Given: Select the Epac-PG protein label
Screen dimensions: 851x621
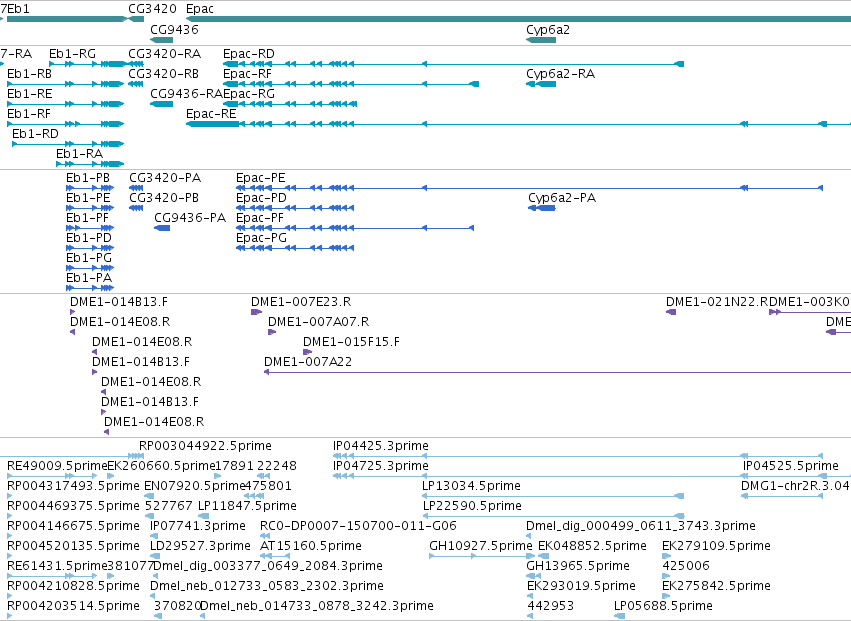Looking at the screenshot, I should 262,238.
